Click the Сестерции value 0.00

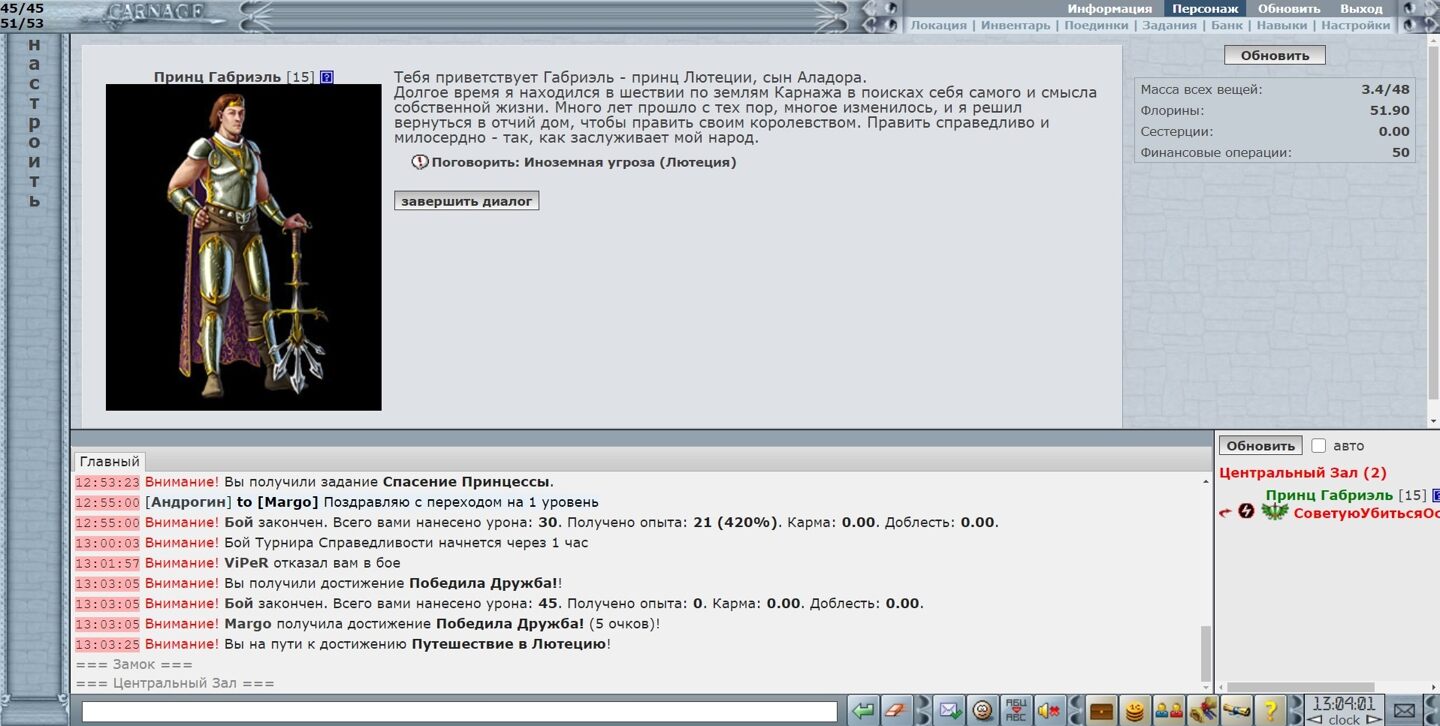[1394, 132]
